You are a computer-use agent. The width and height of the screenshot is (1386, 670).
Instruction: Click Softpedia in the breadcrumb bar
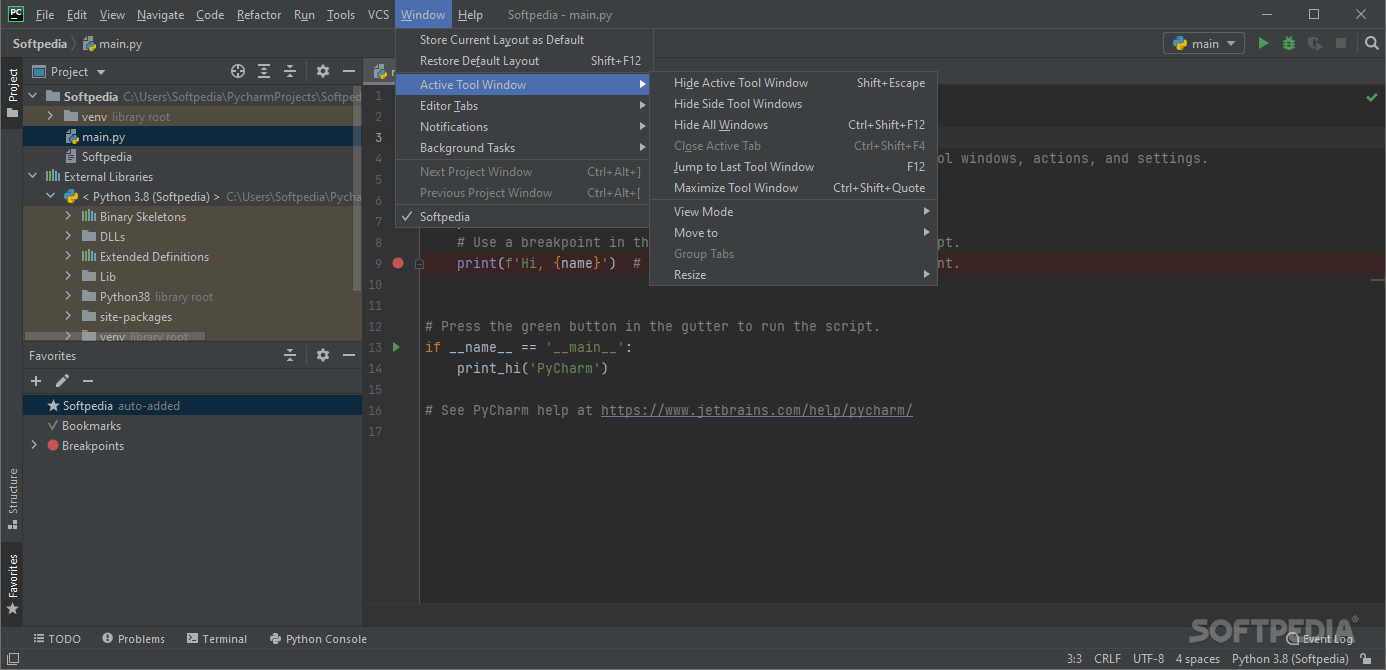tap(40, 43)
